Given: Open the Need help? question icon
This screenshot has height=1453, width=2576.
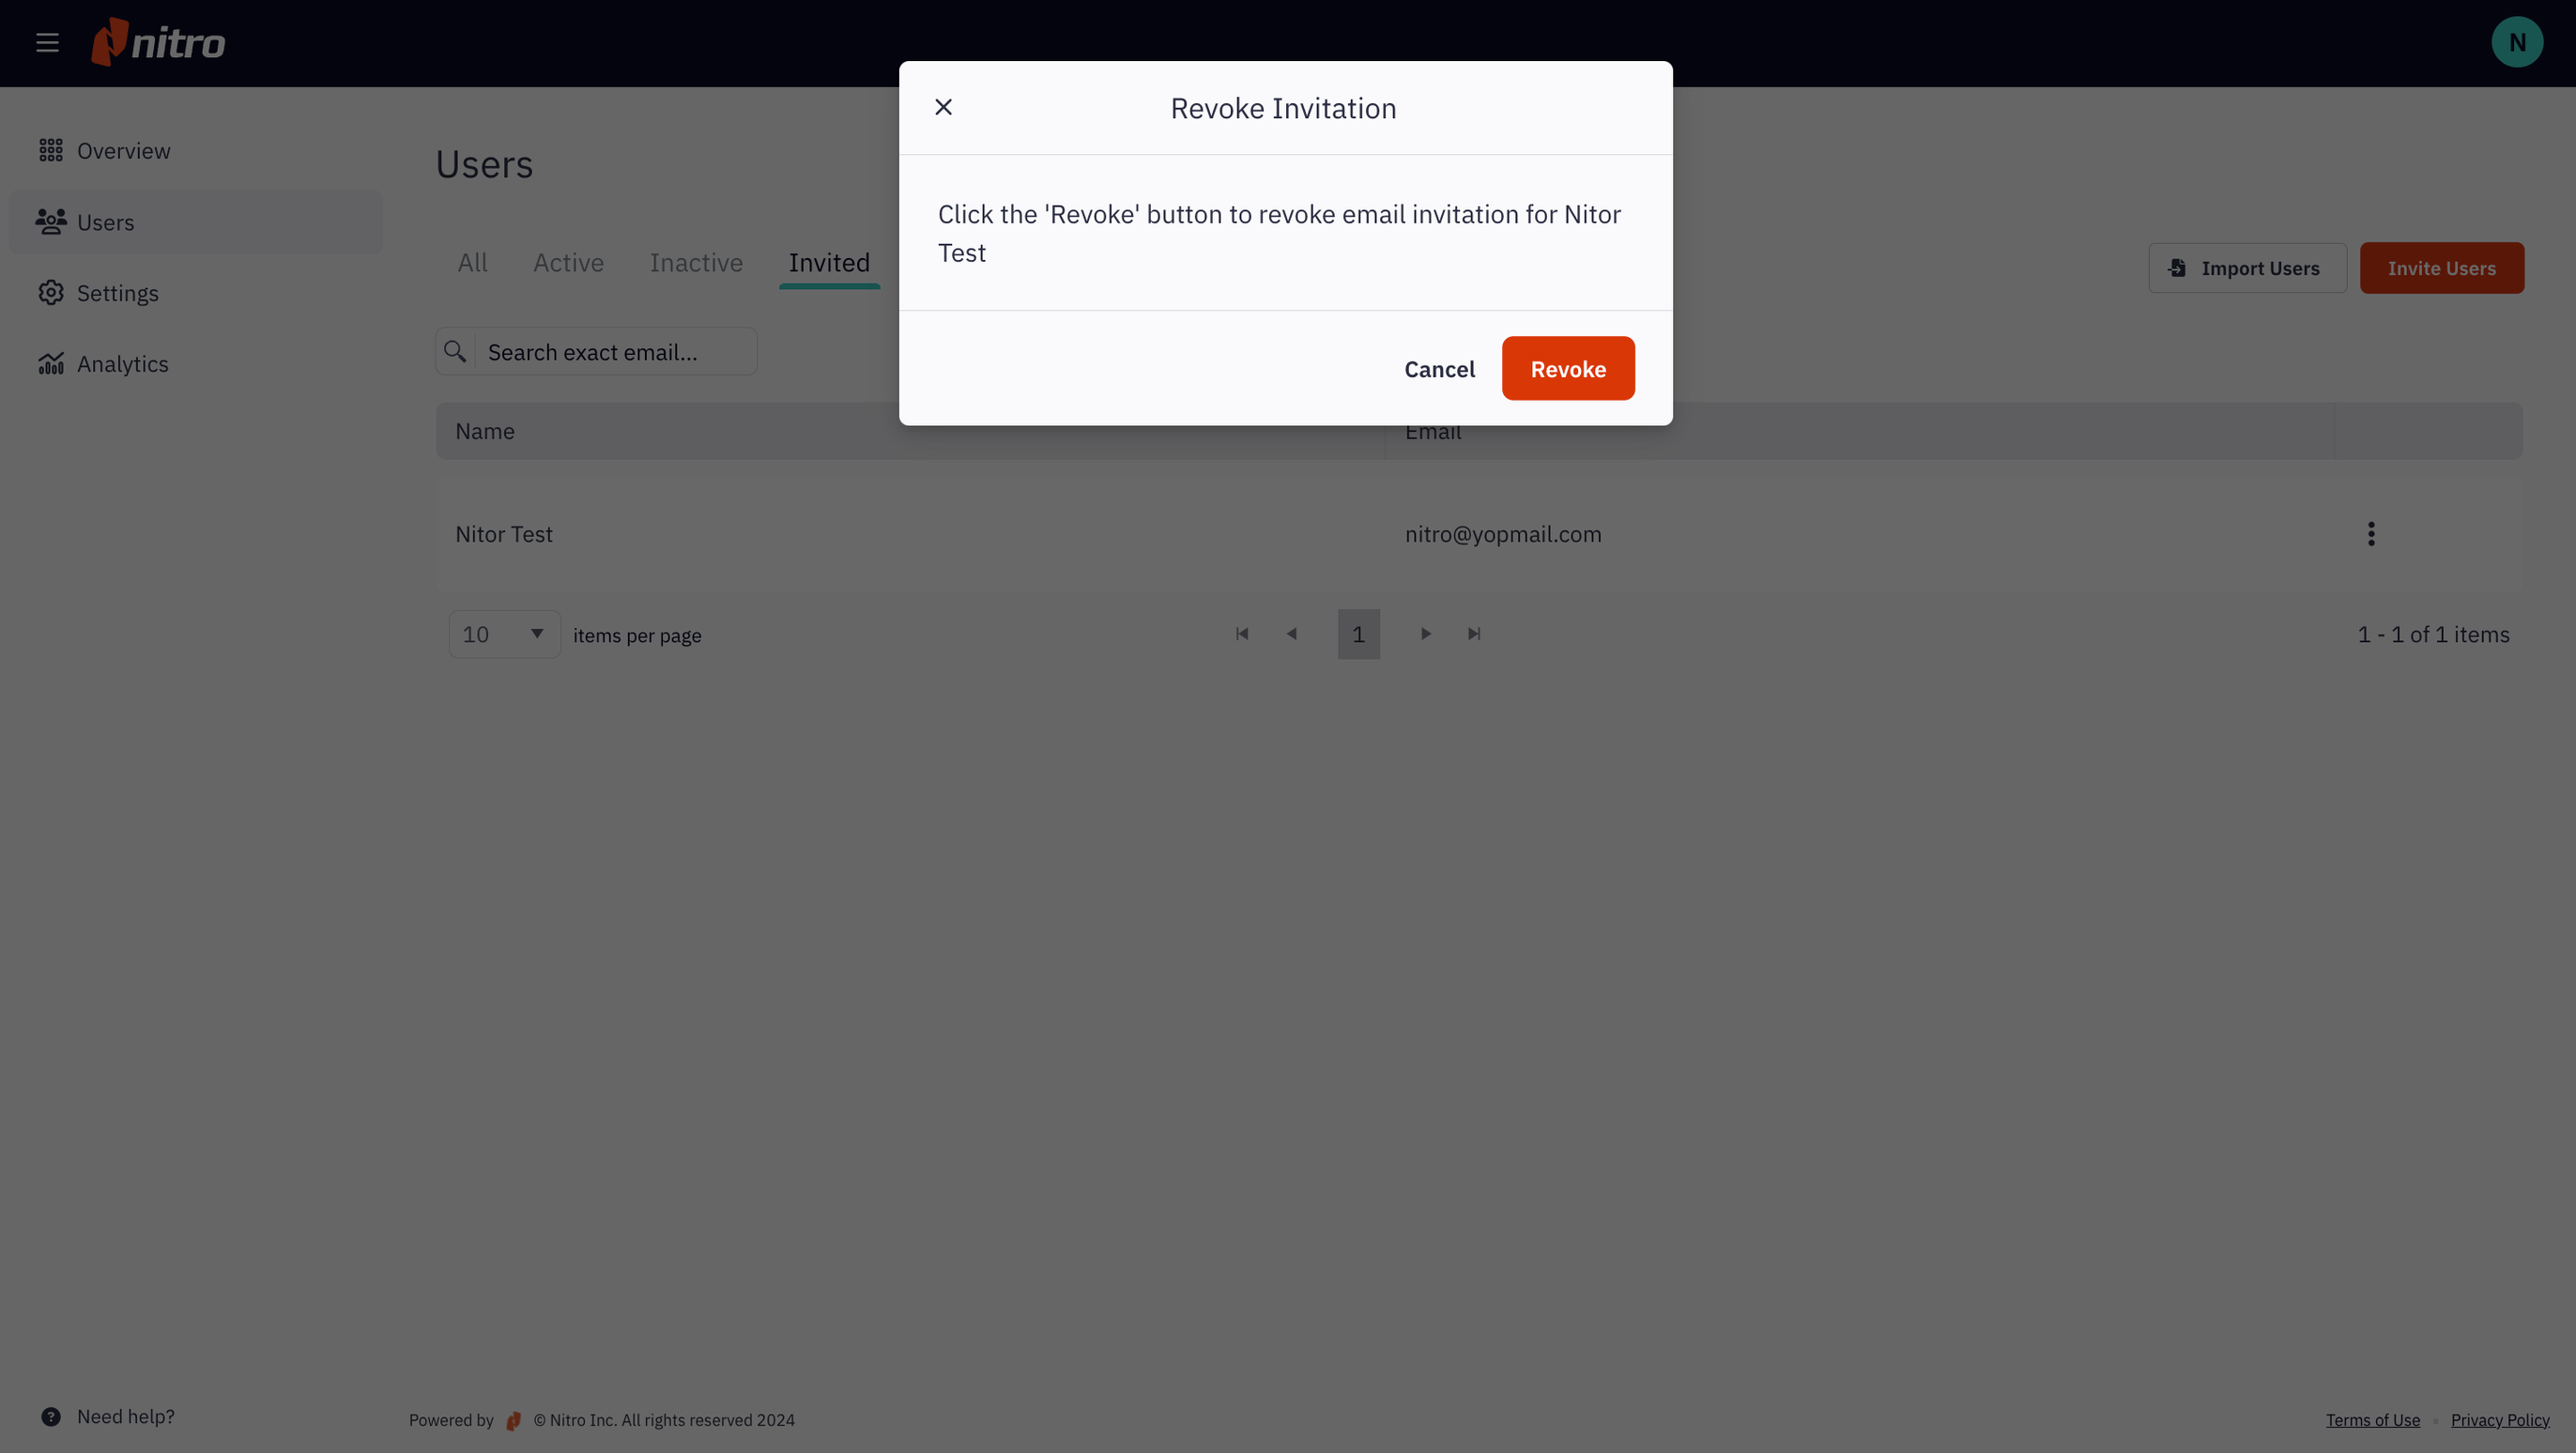Looking at the screenshot, I should [x=51, y=1417].
